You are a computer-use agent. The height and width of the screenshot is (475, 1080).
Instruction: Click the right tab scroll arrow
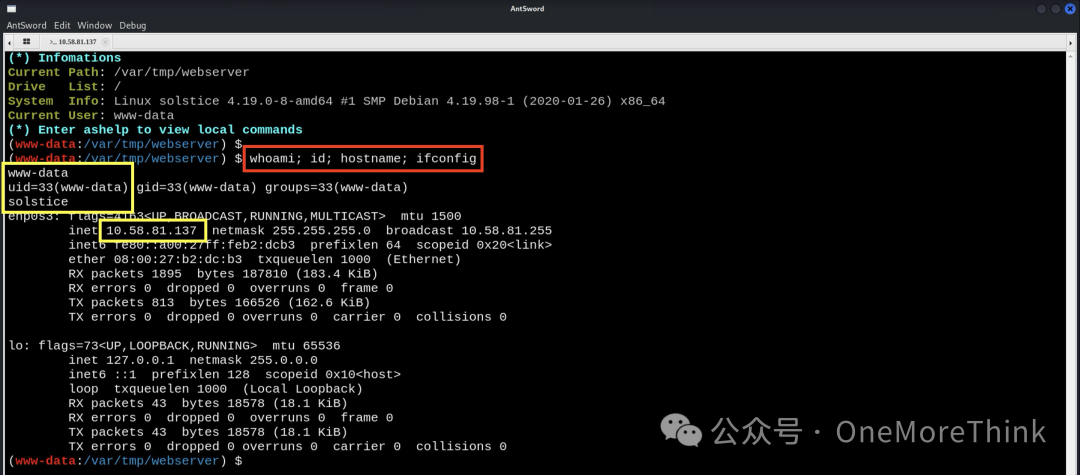click(1070, 42)
